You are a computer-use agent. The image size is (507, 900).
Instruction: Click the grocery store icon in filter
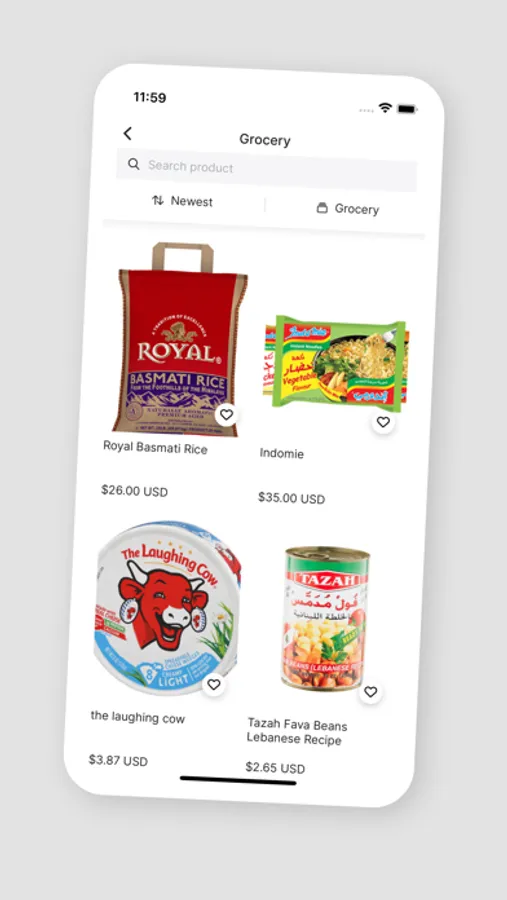[322, 207]
